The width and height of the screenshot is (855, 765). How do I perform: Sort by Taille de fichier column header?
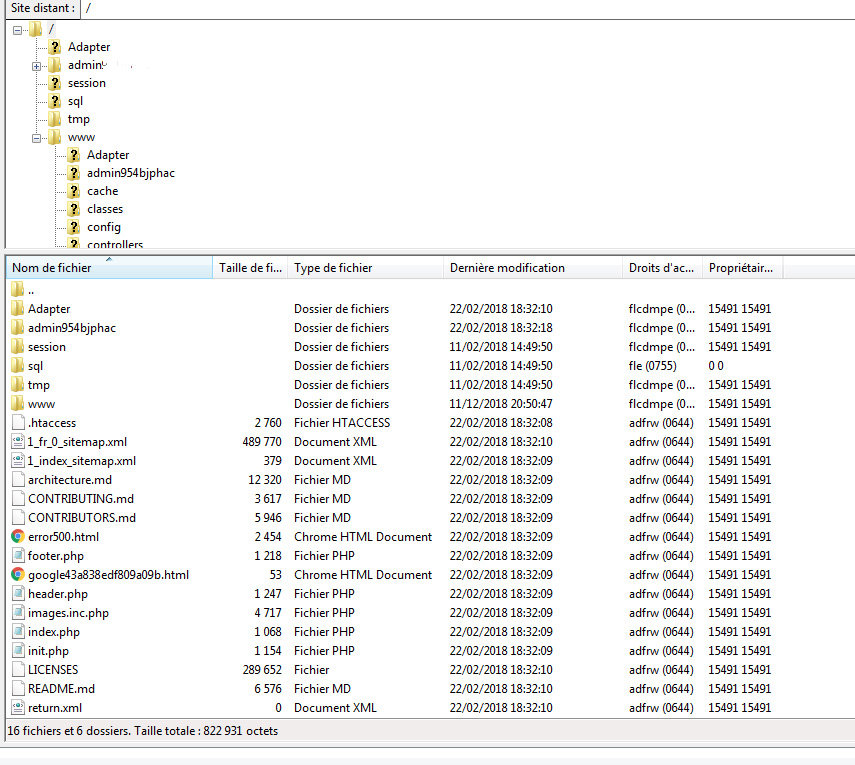250,268
